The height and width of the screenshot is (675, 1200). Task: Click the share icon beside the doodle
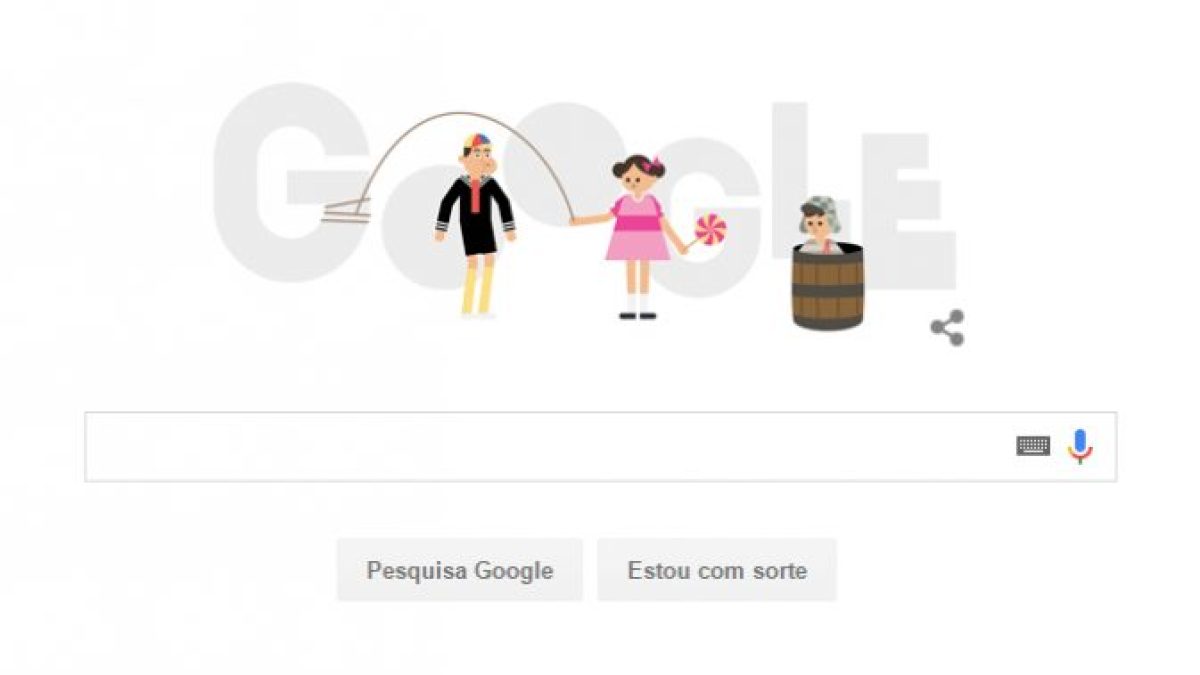947,328
